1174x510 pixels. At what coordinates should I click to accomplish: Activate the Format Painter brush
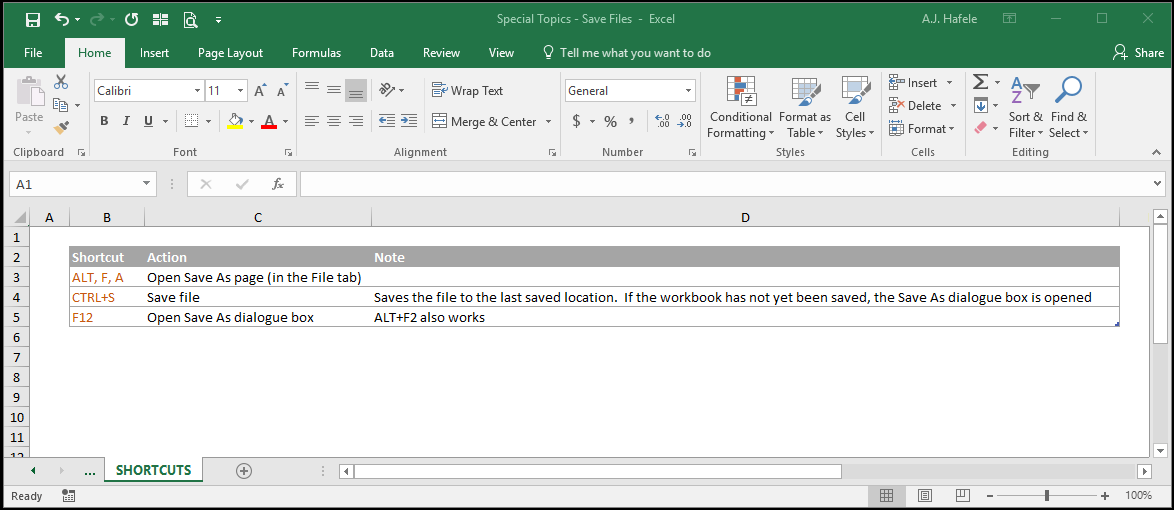click(61, 127)
